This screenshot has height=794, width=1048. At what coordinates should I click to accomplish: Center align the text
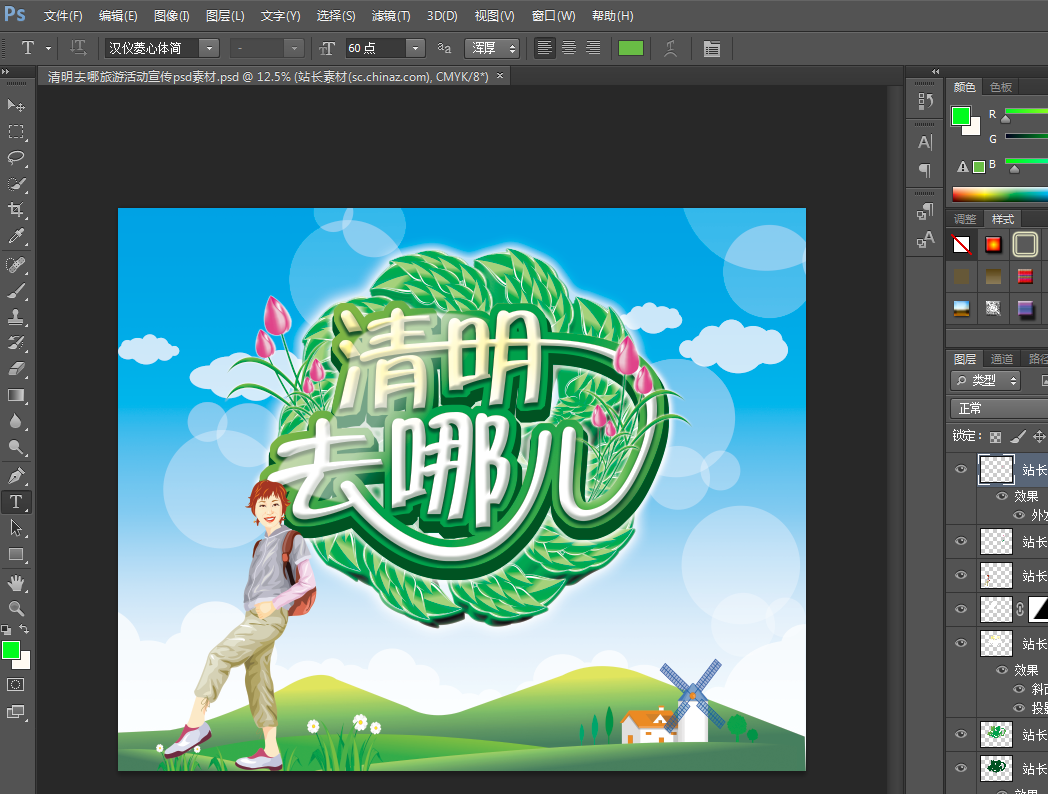(569, 48)
